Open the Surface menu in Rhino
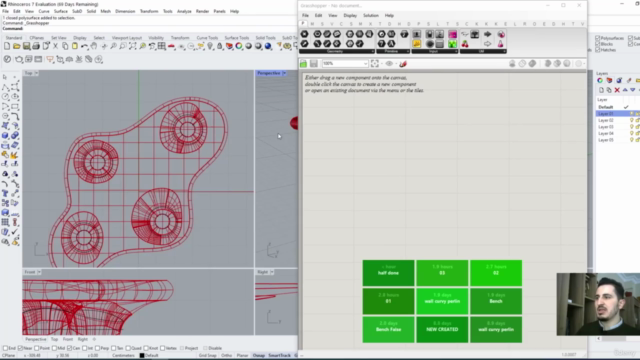This screenshot has width=640, height=360. pos(61,11)
